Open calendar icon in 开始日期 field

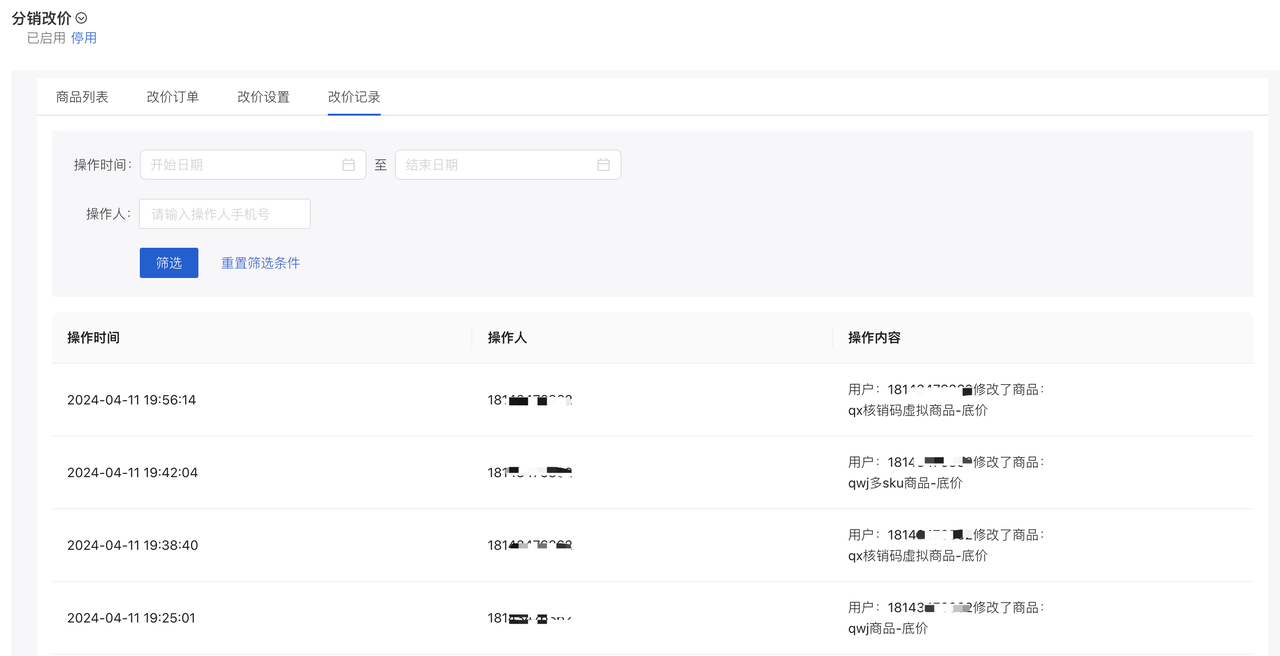(x=348, y=165)
